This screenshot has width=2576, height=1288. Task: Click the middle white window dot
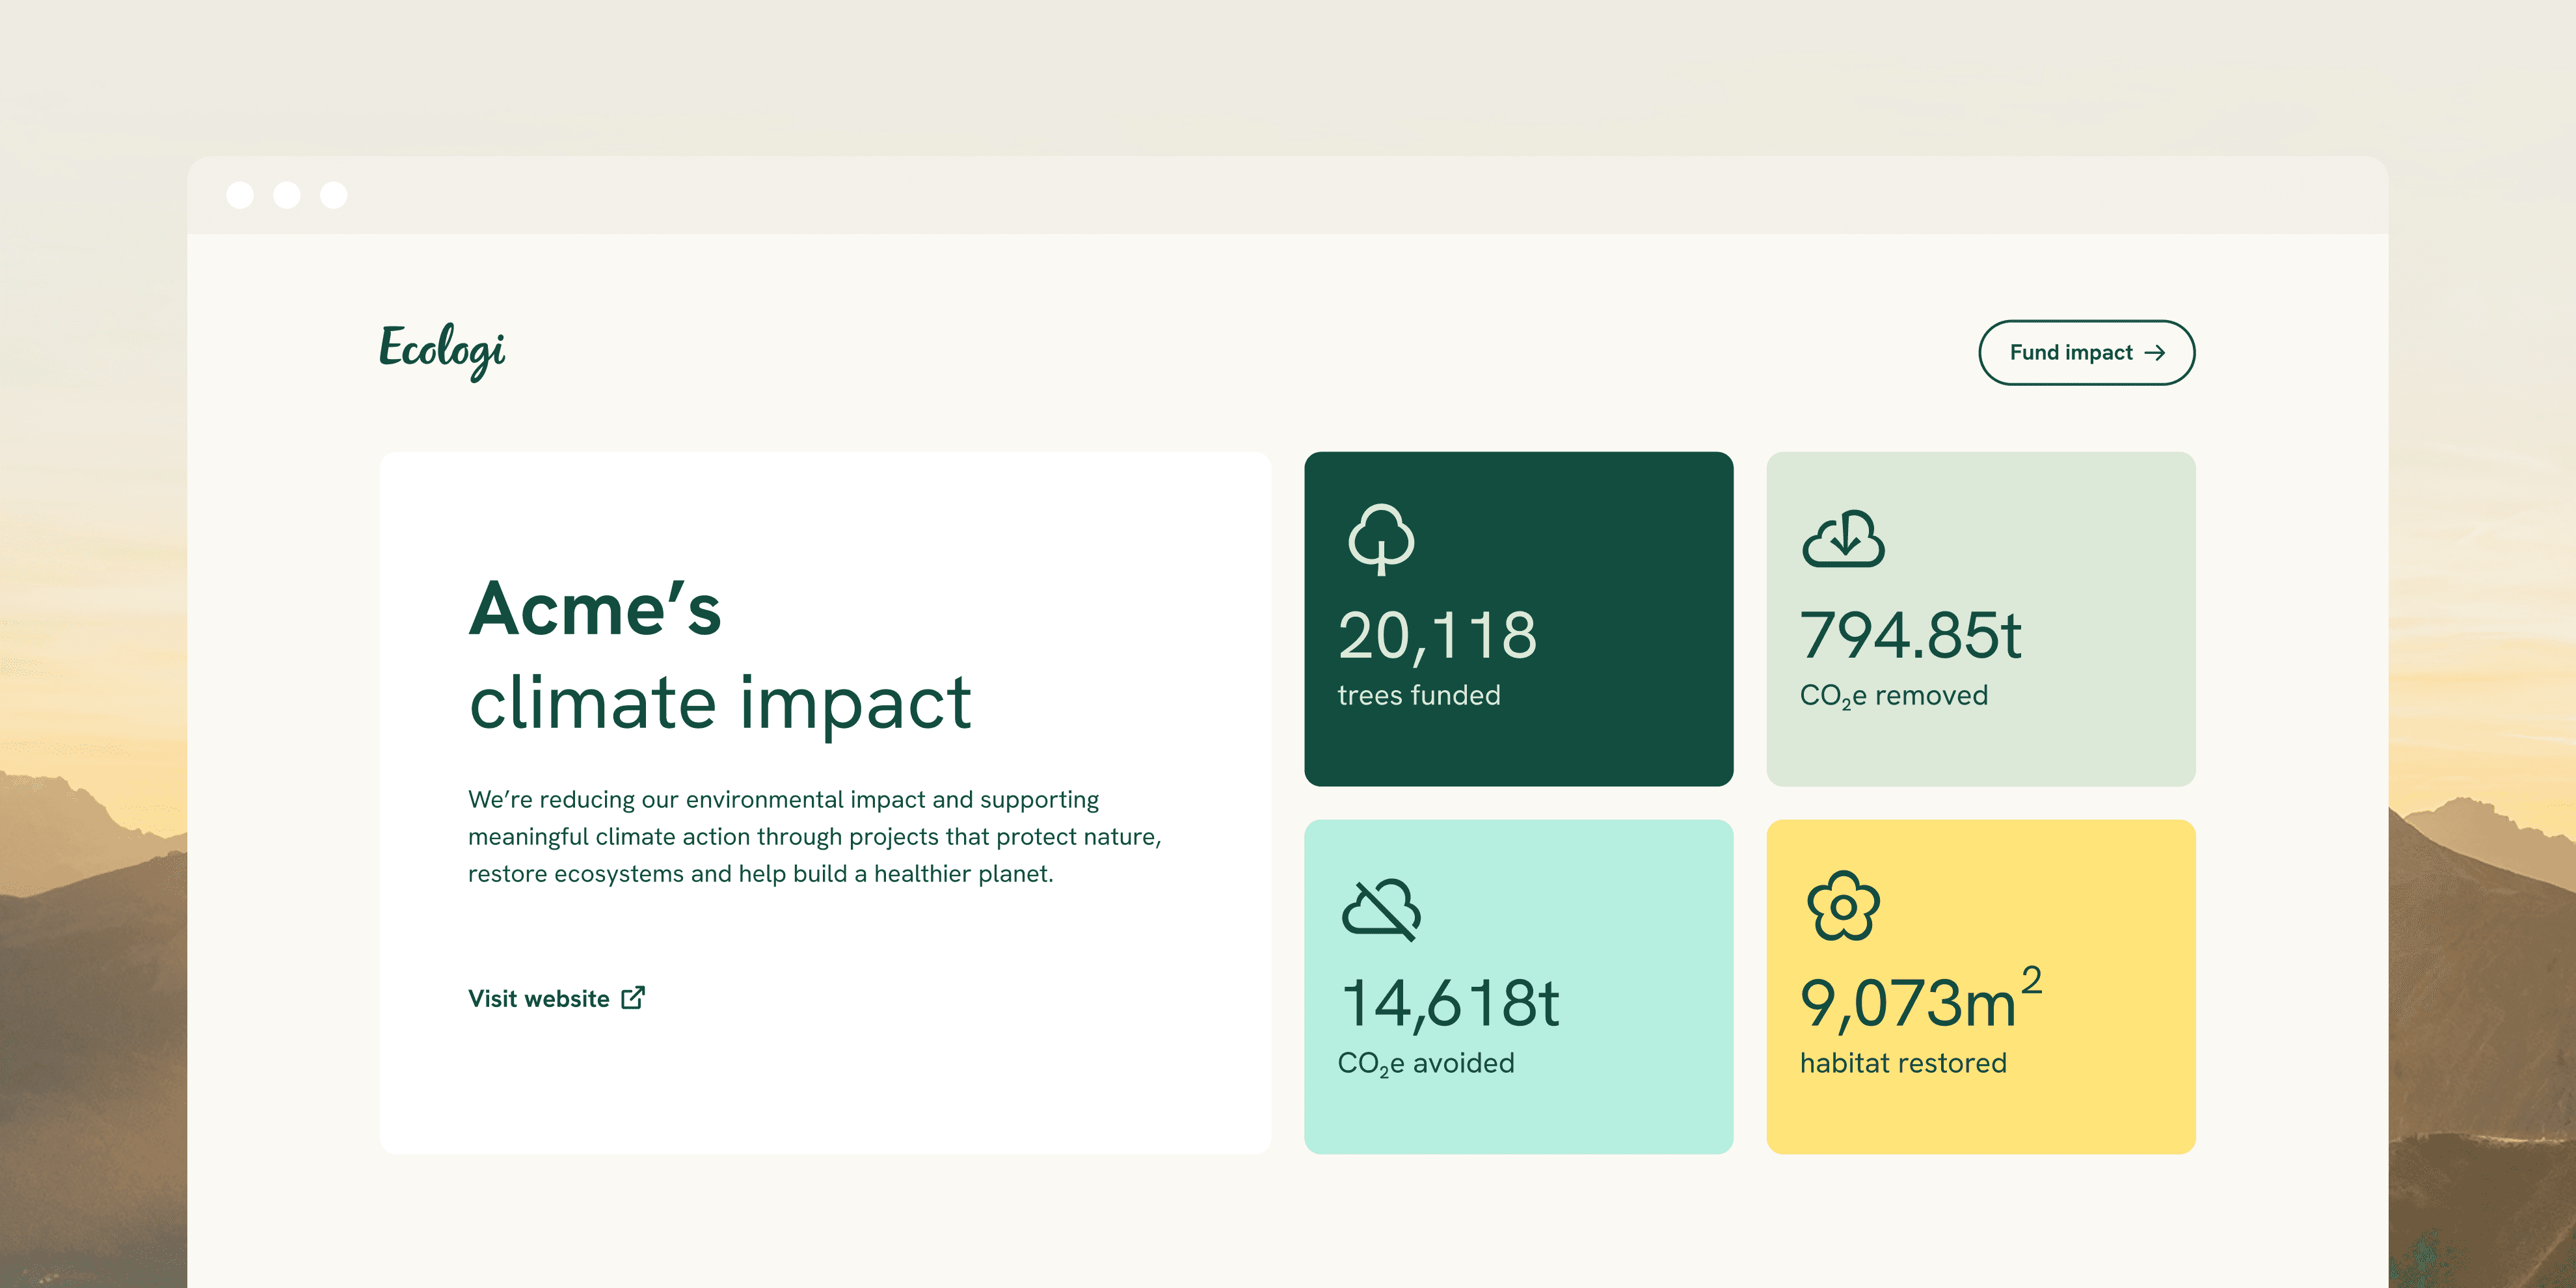pyautogui.click(x=287, y=195)
